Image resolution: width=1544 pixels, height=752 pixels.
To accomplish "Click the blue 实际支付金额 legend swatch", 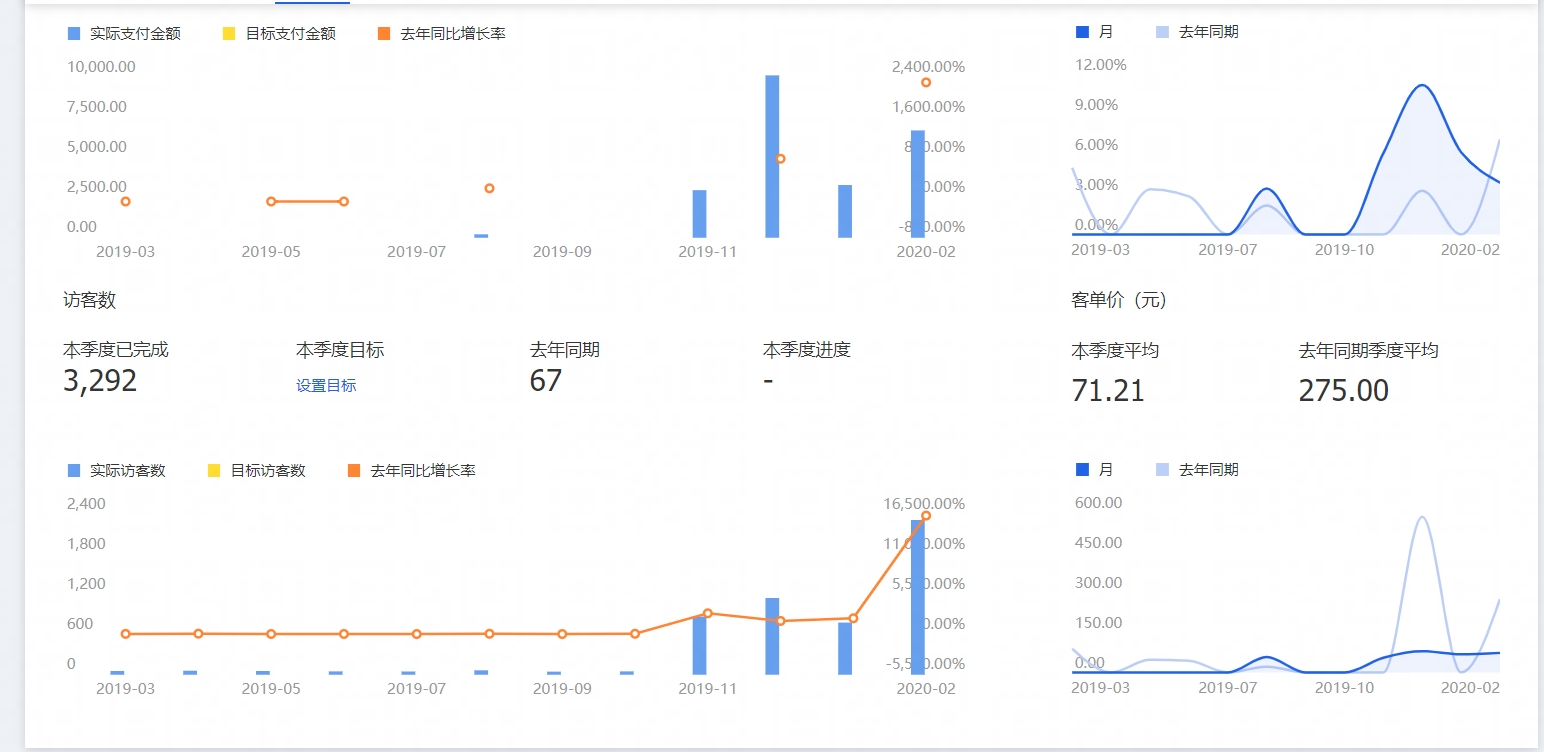I will point(72,33).
